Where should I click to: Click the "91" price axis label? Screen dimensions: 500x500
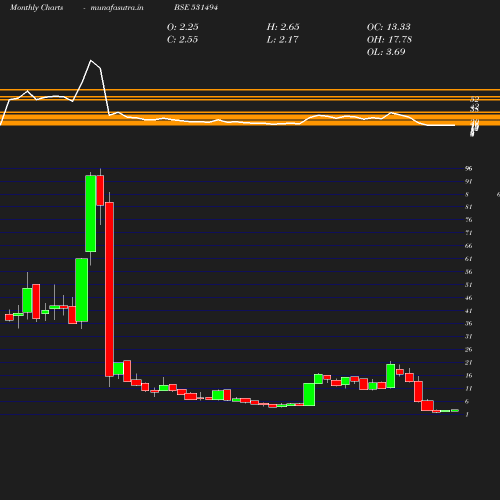[468, 181]
